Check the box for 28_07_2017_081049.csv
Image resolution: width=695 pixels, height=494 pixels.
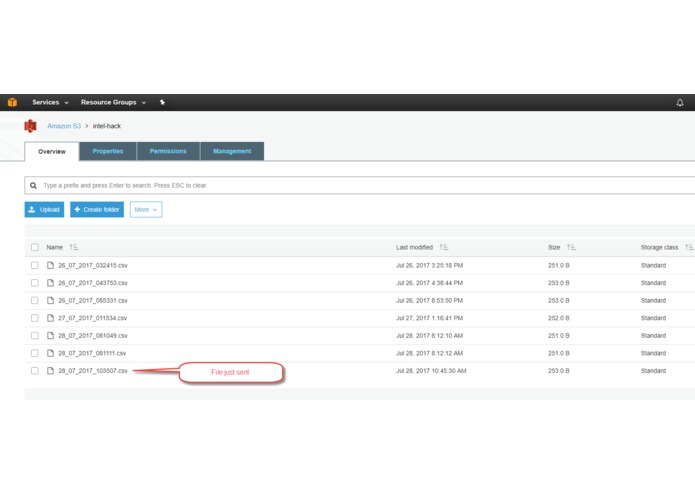click(x=35, y=335)
